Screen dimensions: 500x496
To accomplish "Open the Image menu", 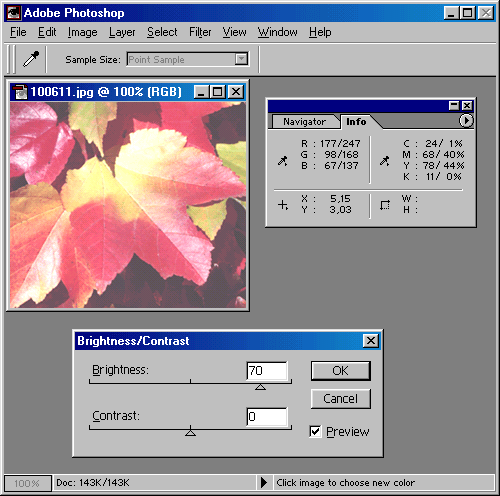I will [83, 32].
